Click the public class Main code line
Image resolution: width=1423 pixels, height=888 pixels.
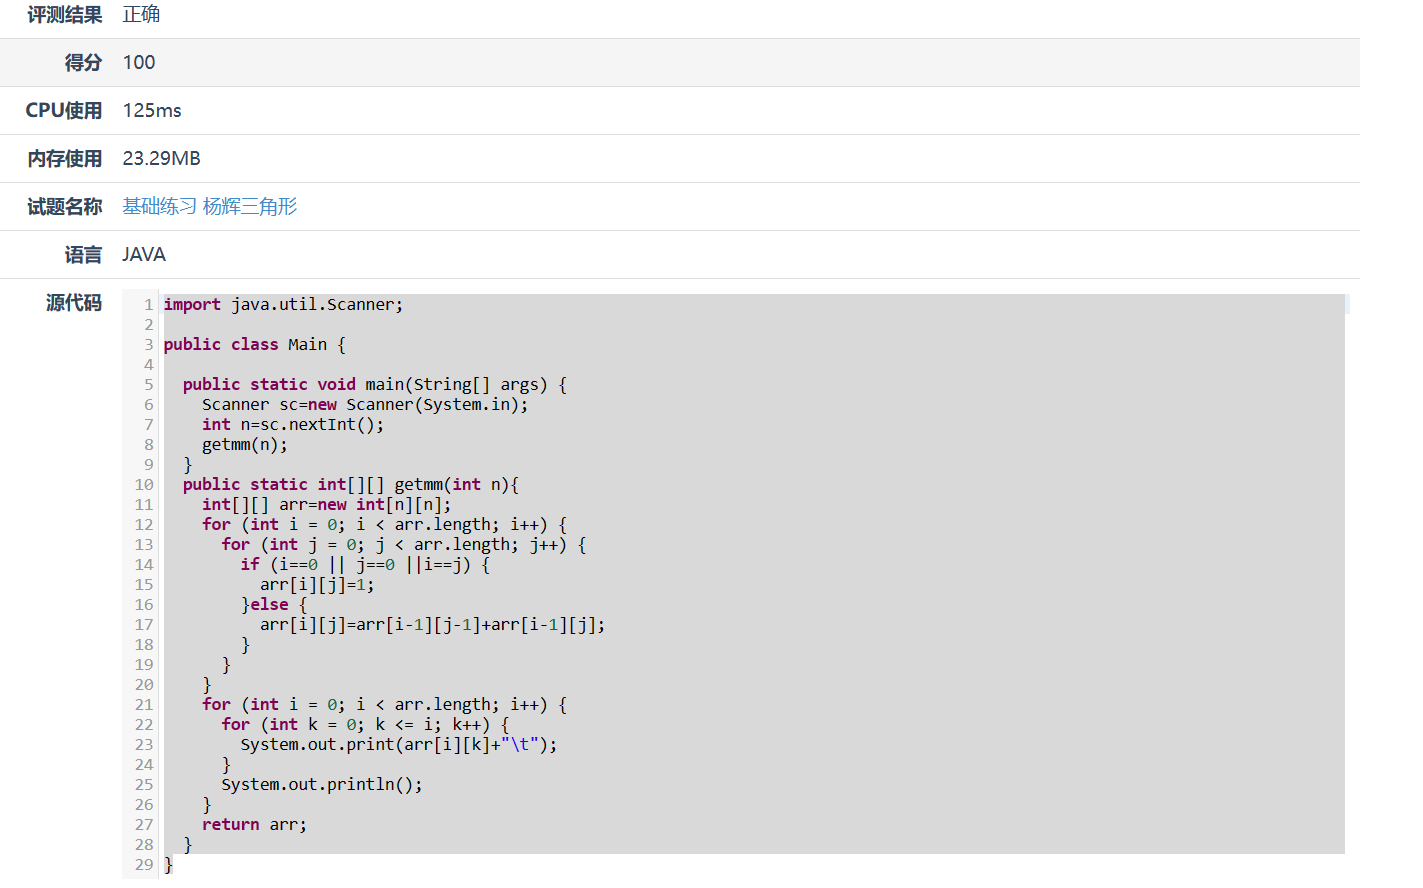pos(254,345)
